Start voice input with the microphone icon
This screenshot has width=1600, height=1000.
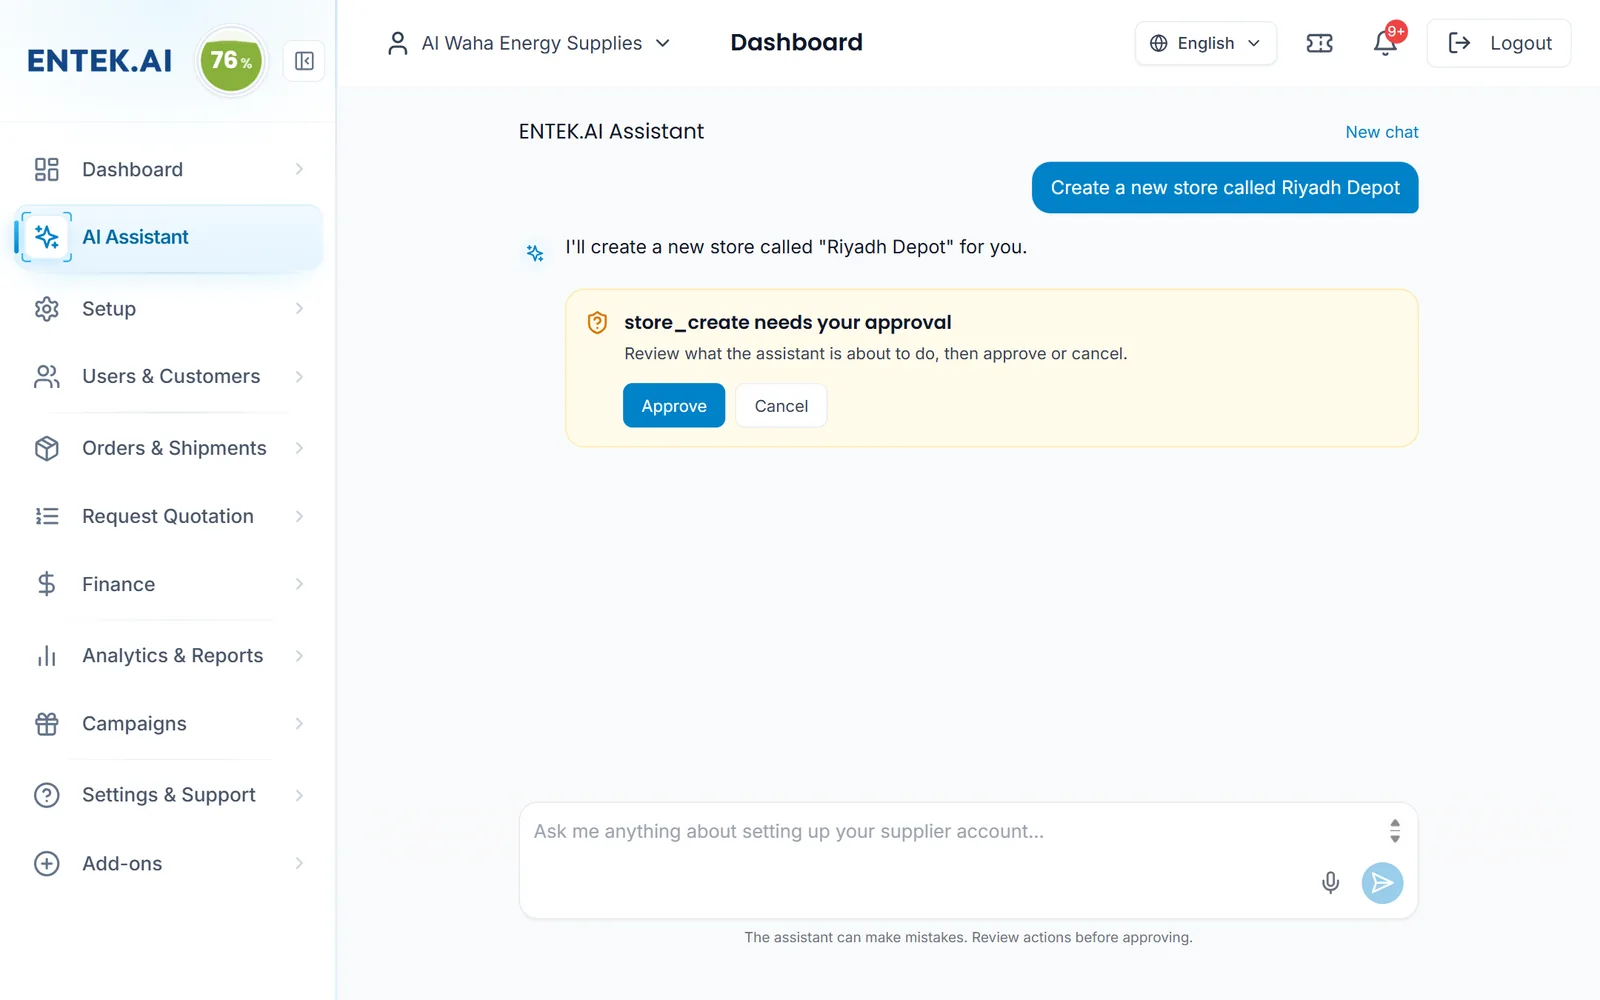coord(1330,882)
